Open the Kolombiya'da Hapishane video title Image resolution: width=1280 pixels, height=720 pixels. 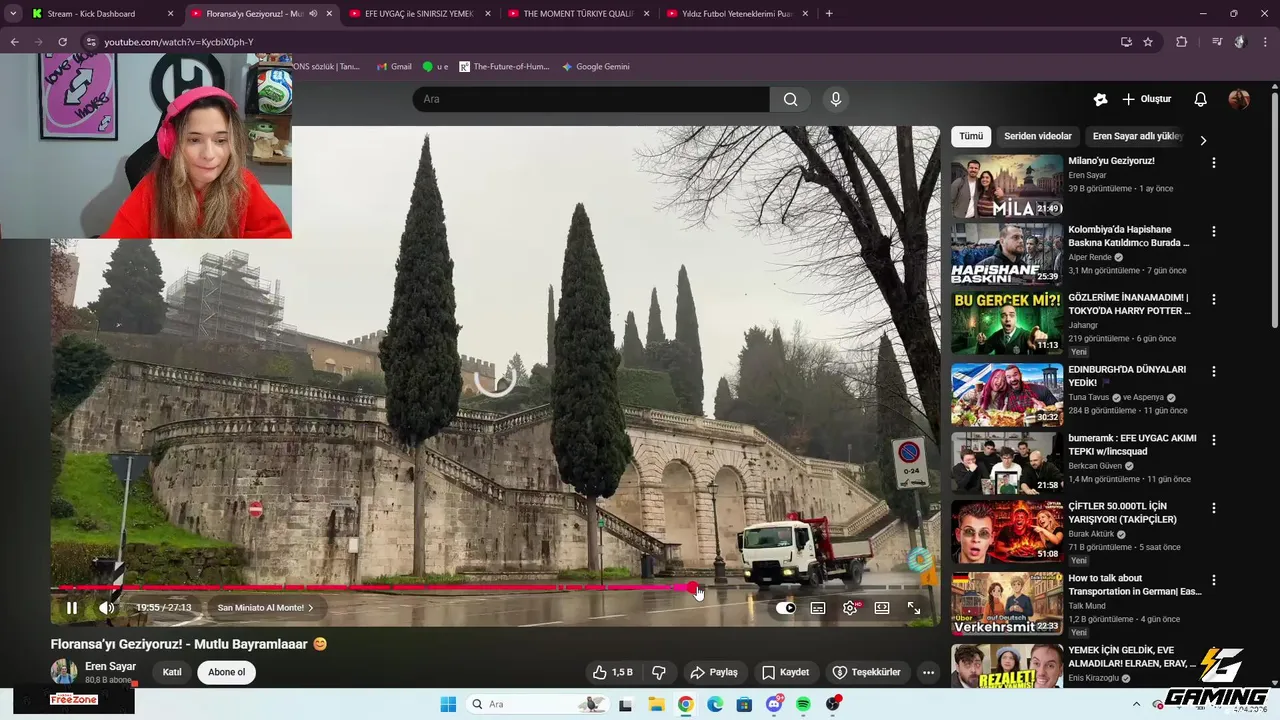point(1129,236)
